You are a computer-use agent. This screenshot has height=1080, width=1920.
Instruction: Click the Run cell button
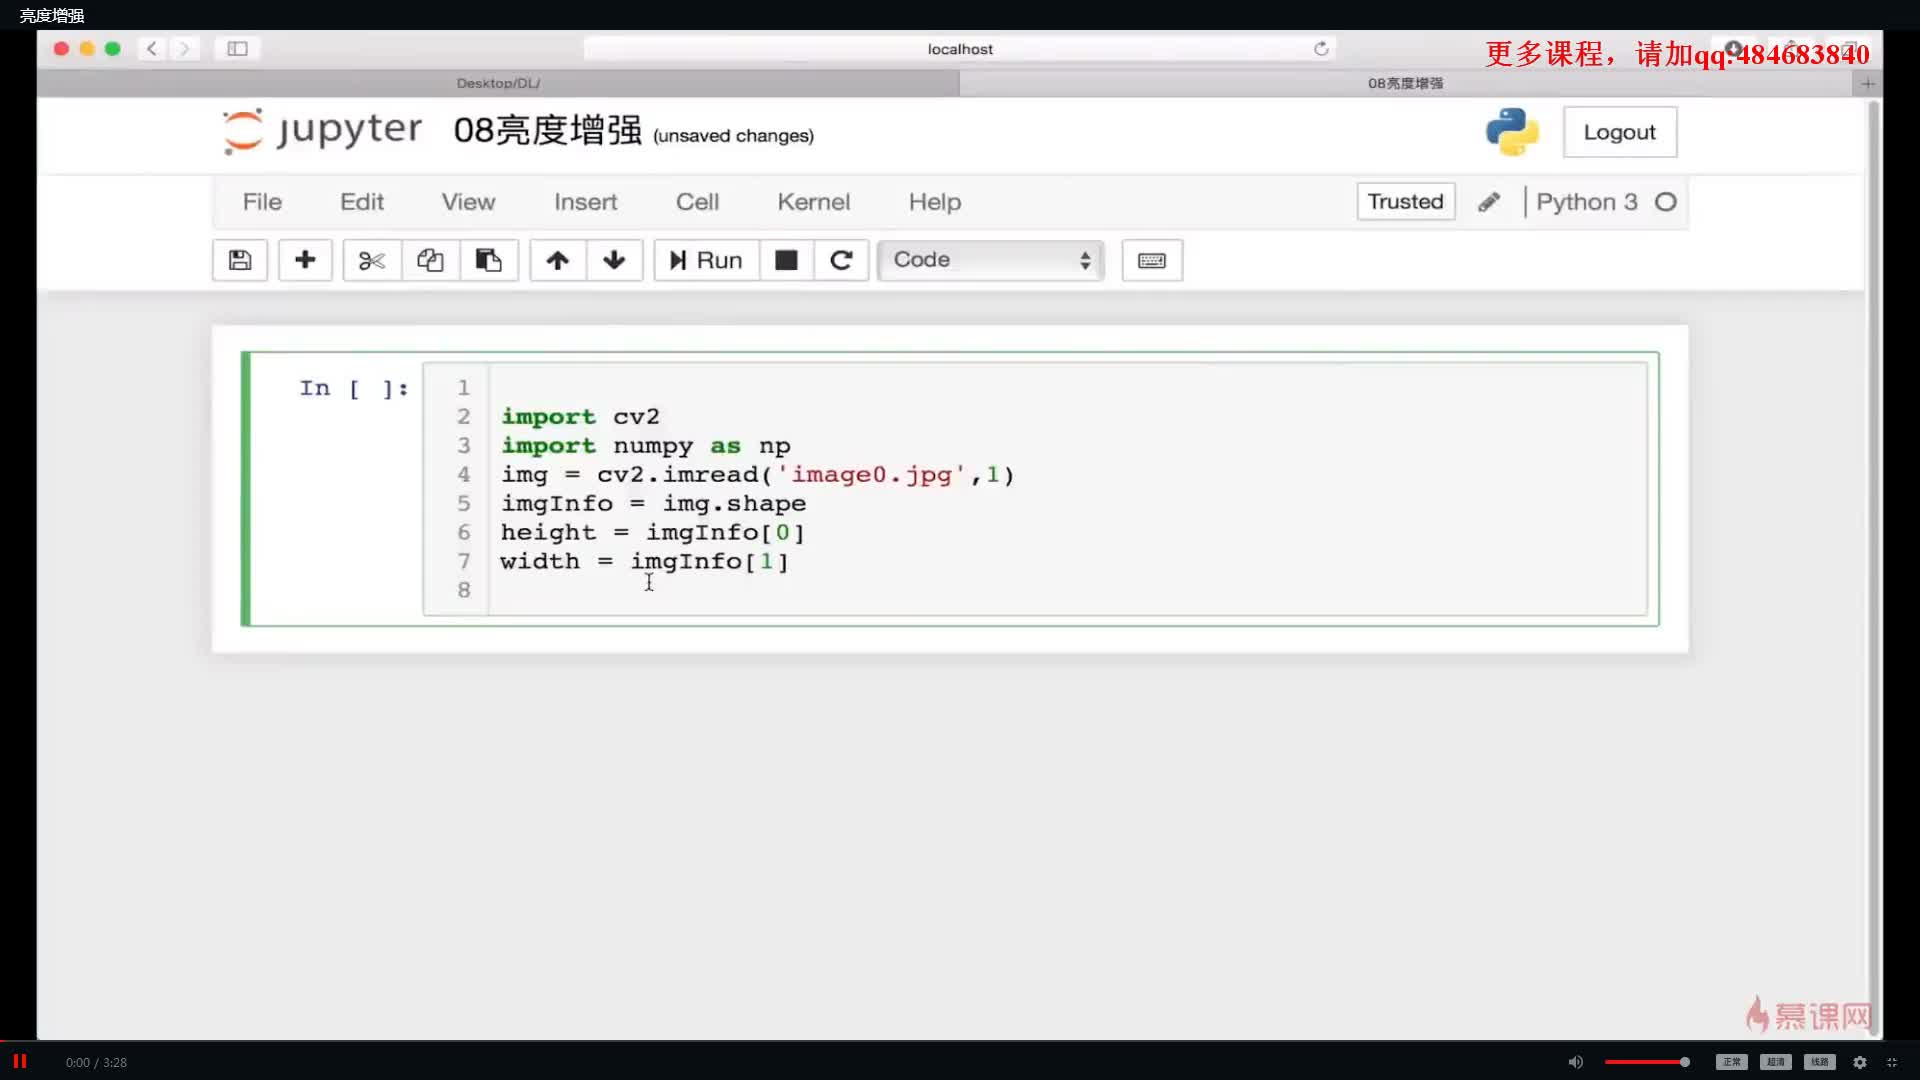coord(705,260)
